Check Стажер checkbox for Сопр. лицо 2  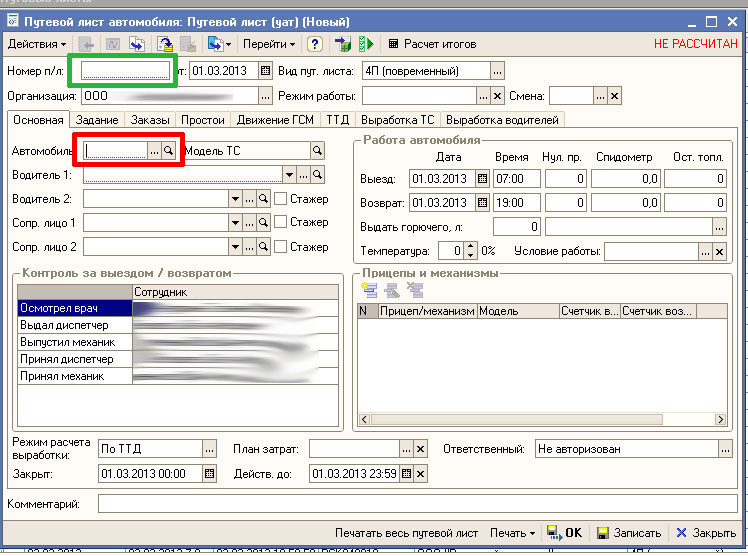click(281, 247)
